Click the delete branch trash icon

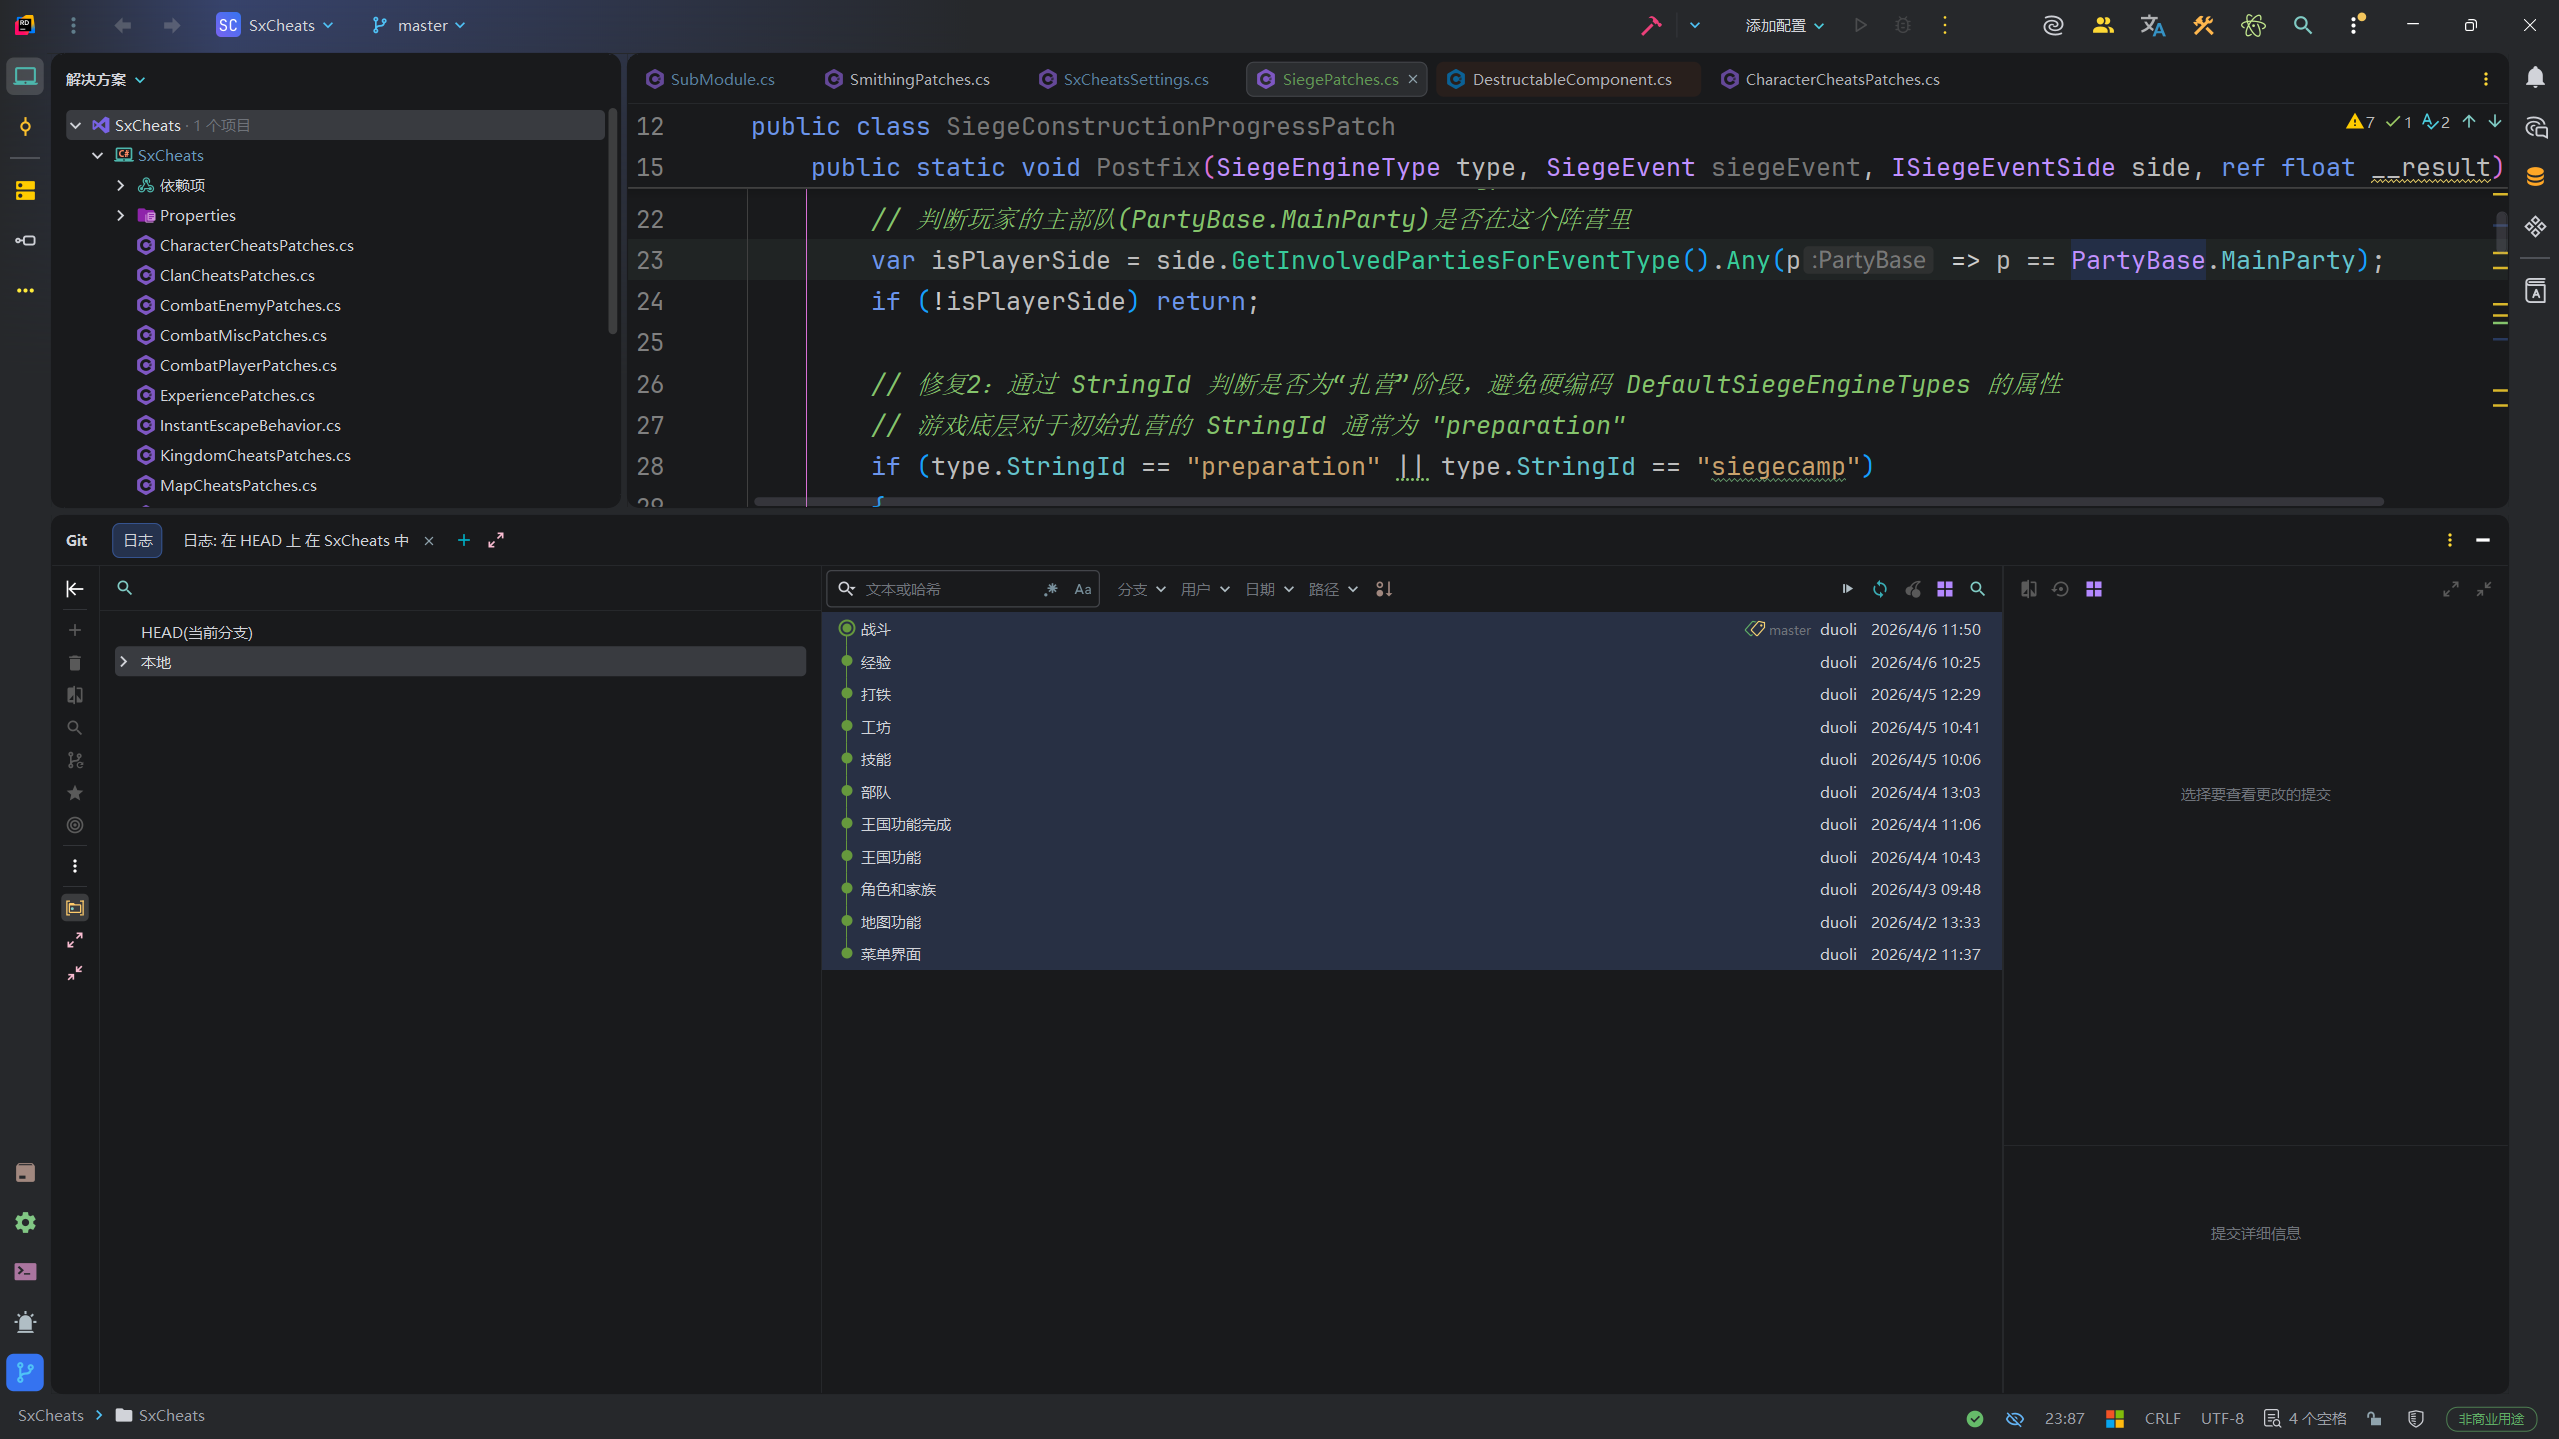point(75,663)
